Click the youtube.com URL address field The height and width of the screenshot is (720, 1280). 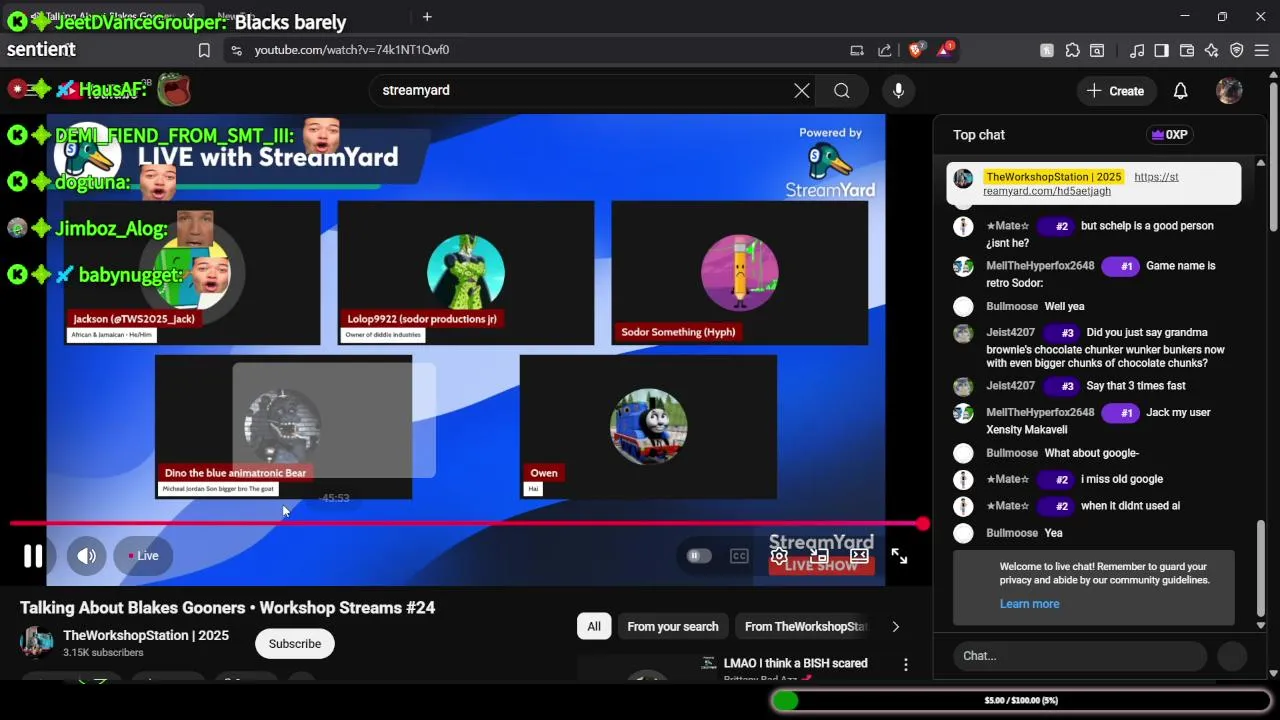click(x=352, y=51)
